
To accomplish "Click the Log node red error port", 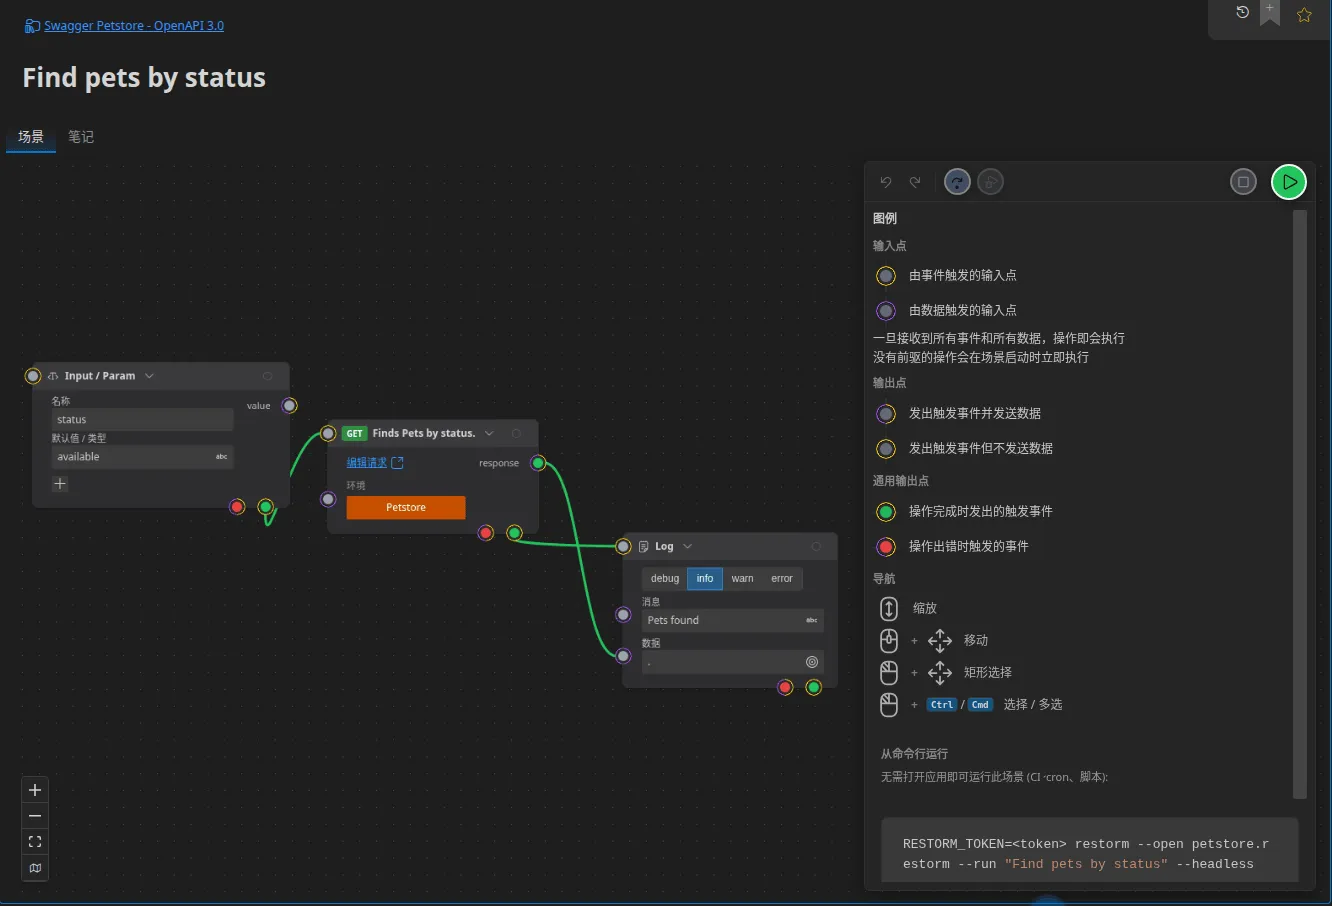I will [785, 687].
